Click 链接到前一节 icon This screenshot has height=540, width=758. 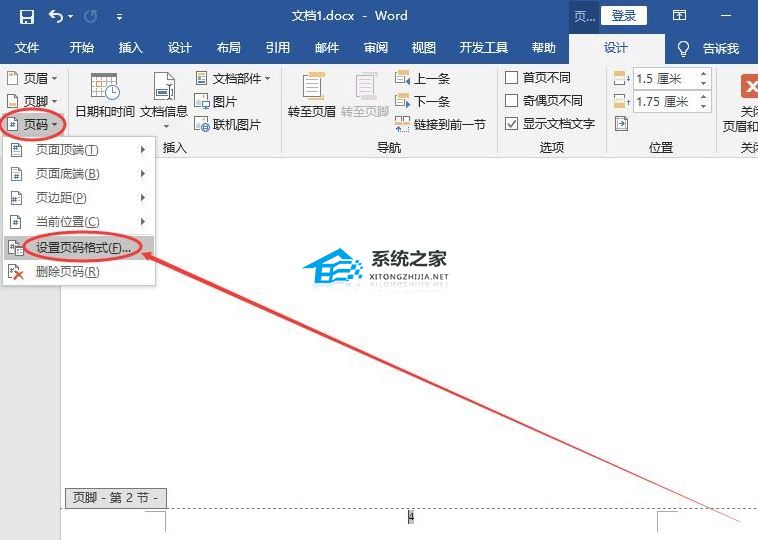[x=403, y=124]
